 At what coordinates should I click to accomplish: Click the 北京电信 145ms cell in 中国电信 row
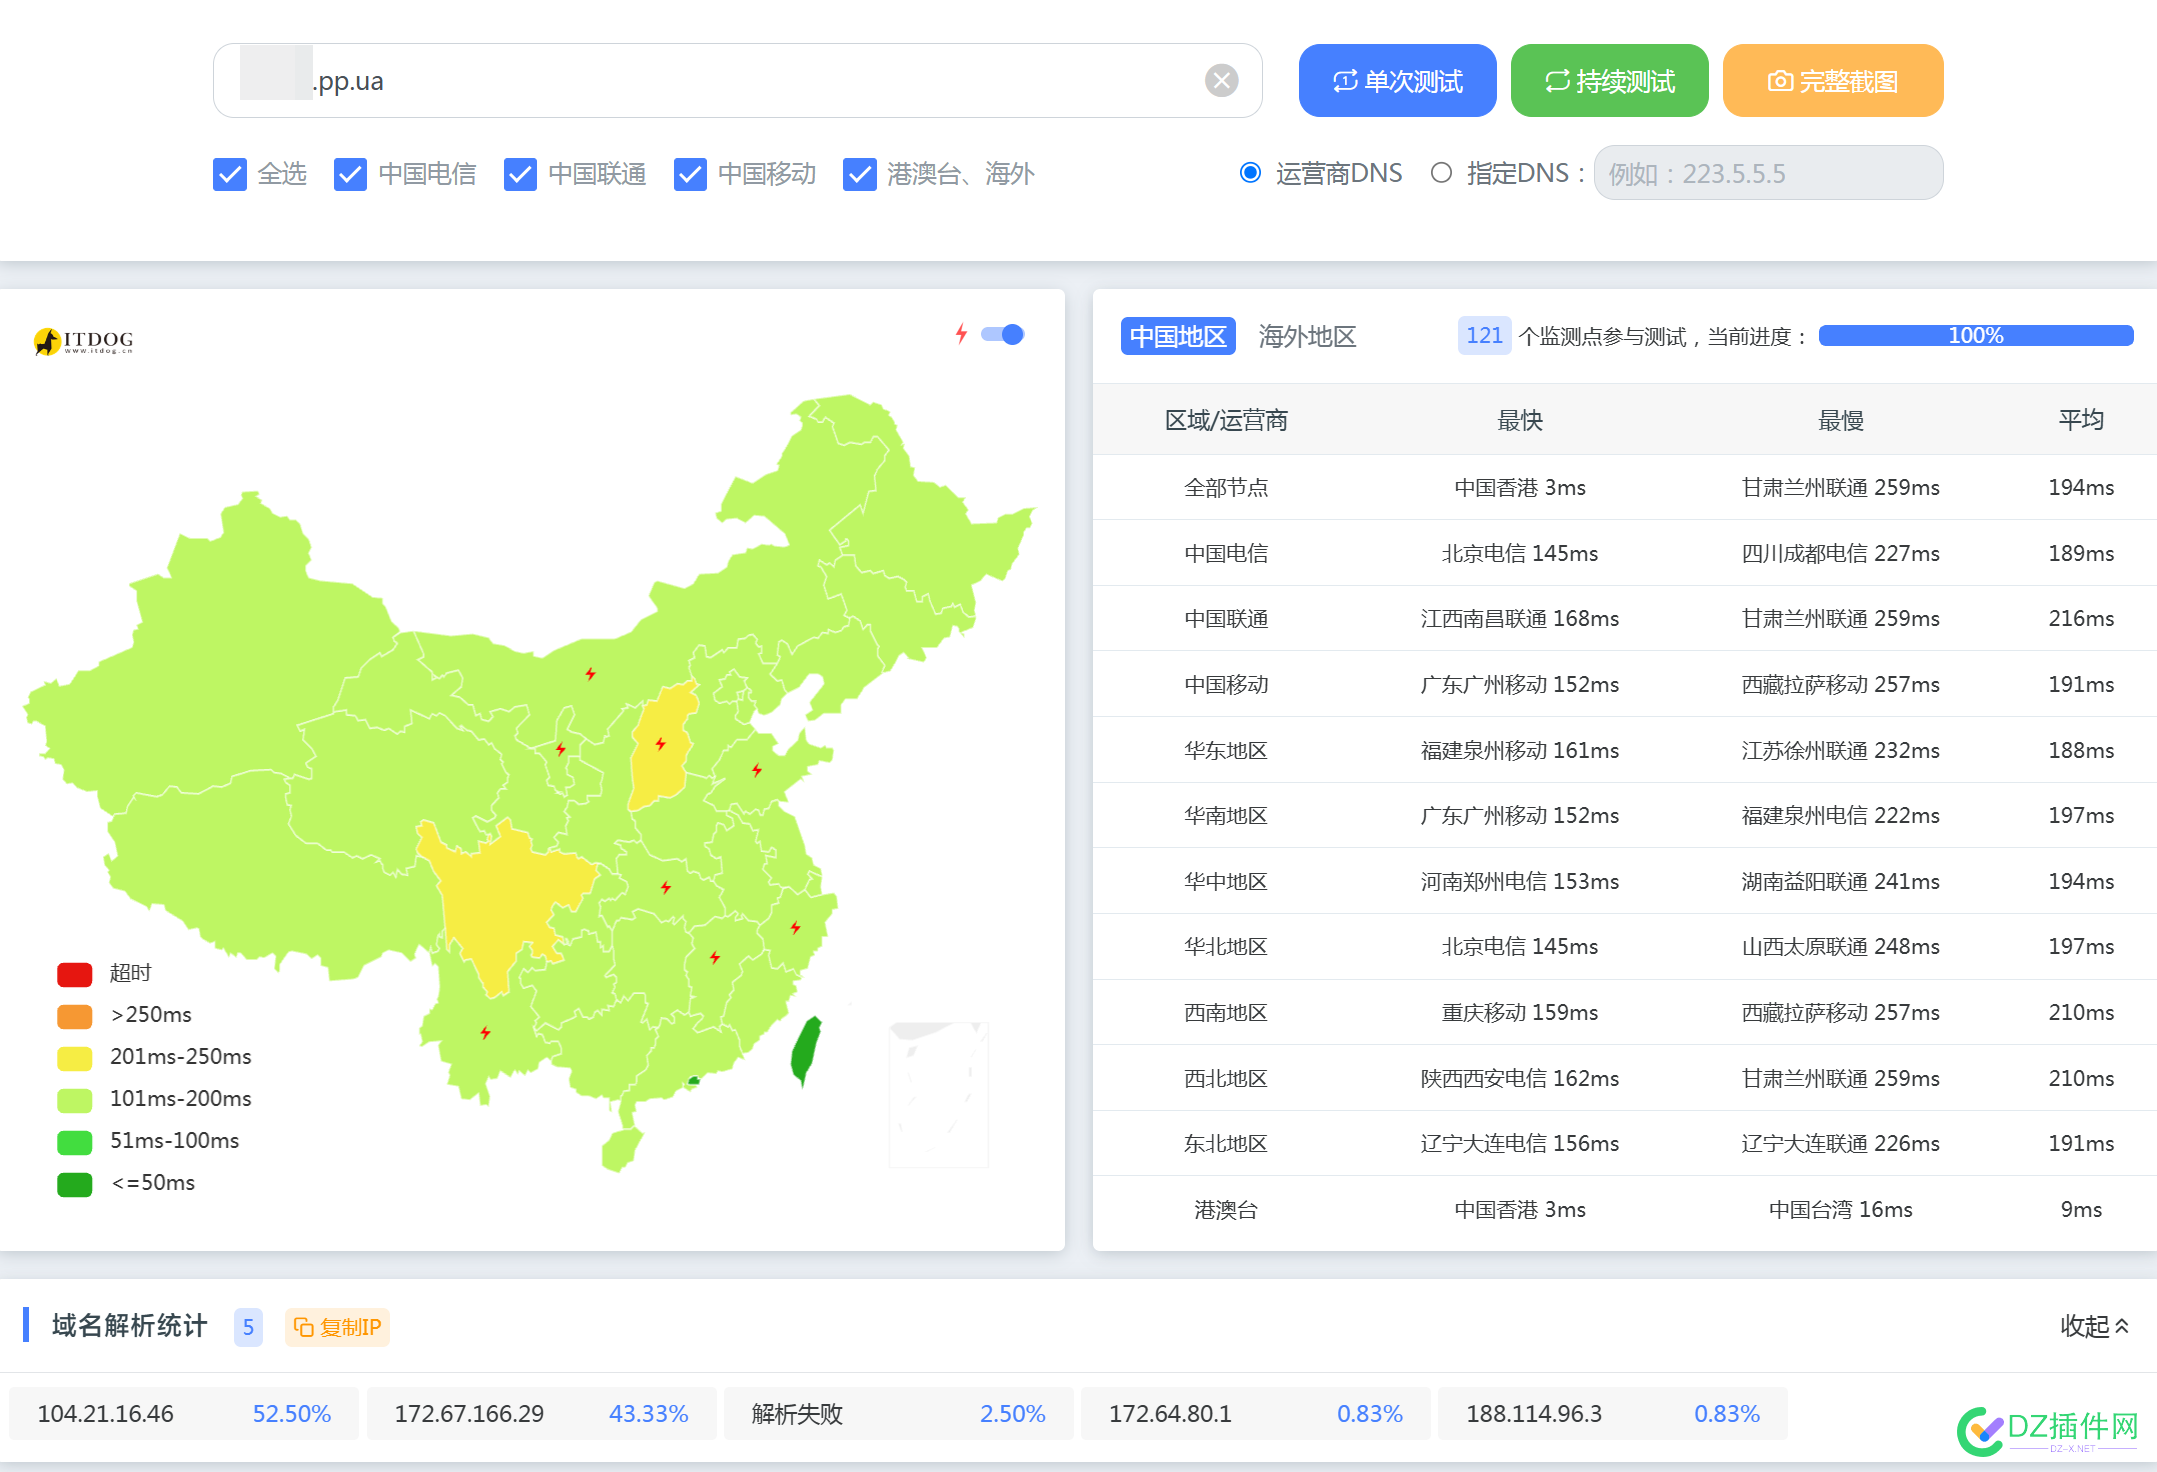[1519, 553]
